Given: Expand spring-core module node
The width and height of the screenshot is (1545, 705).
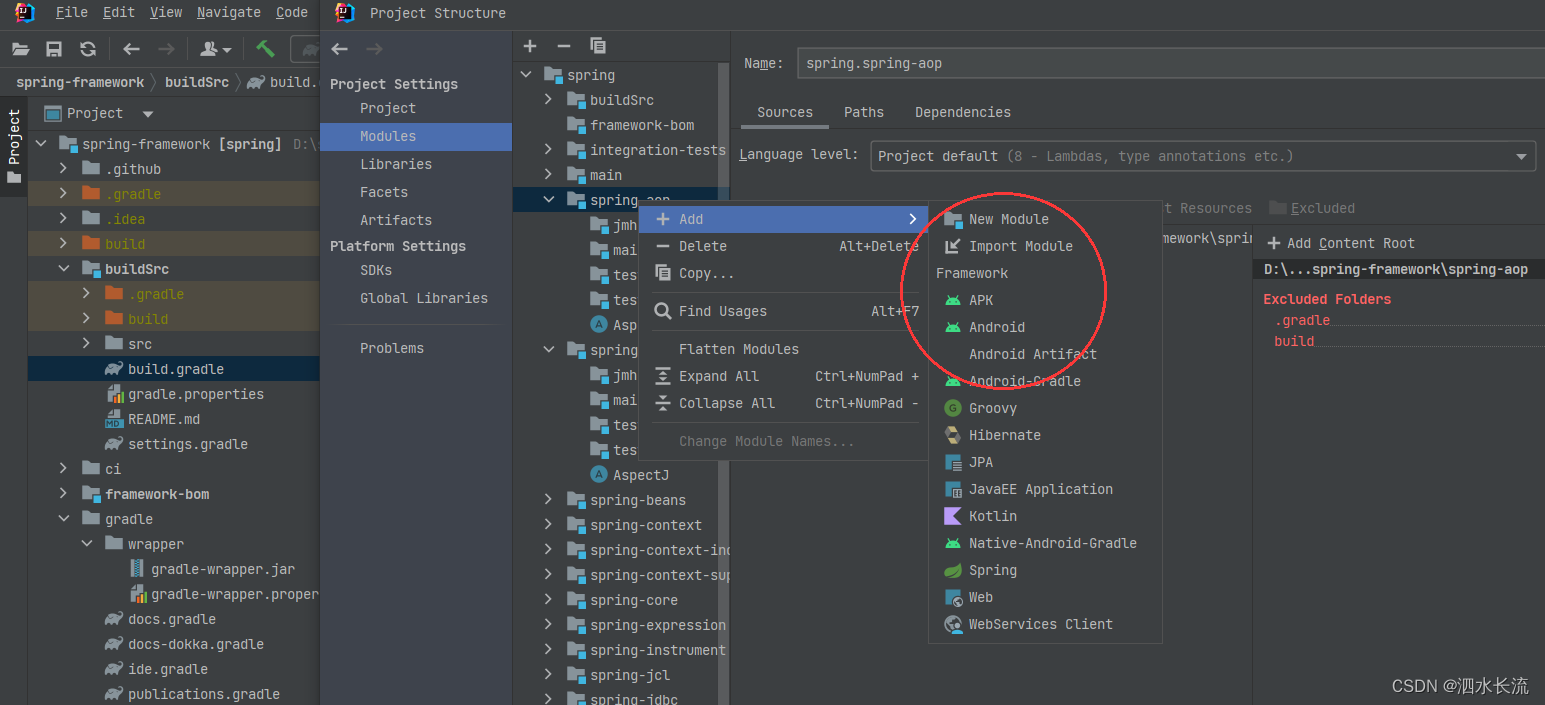Looking at the screenshot, I should (x=548, y=600).
